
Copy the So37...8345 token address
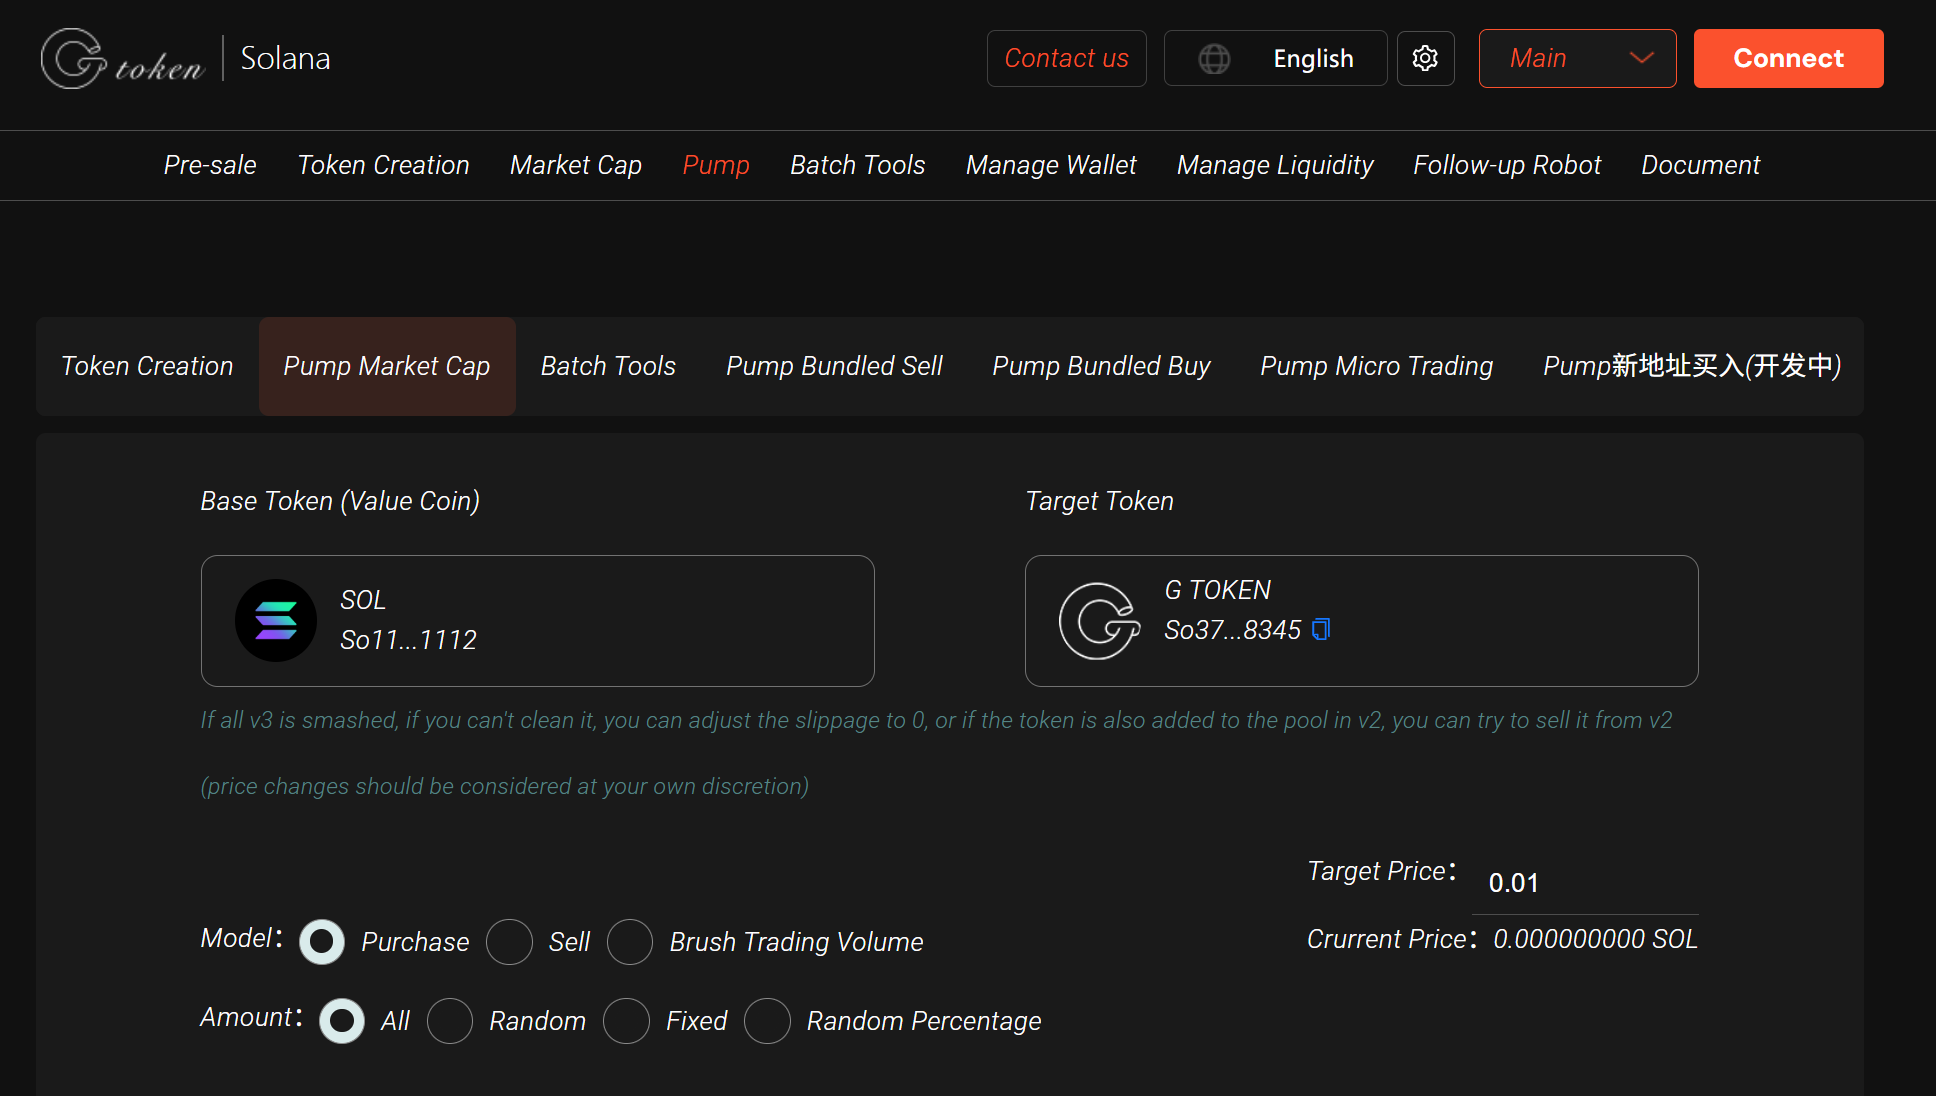(1322, 629)
